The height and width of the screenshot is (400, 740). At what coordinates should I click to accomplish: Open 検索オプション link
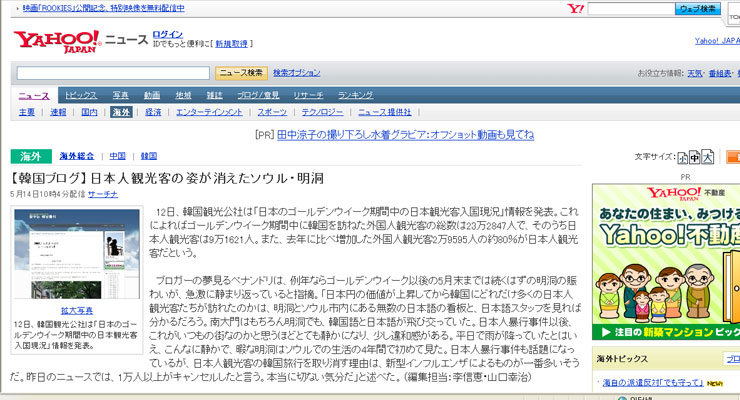pos(296,73)
